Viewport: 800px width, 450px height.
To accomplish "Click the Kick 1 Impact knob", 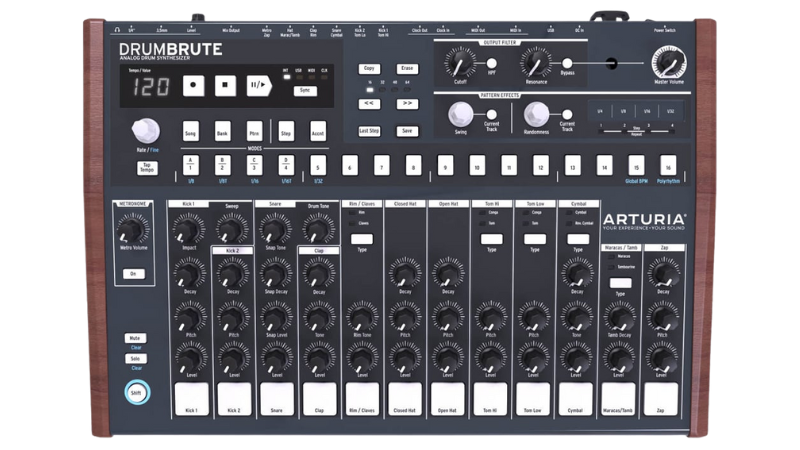I will point(189,229).
